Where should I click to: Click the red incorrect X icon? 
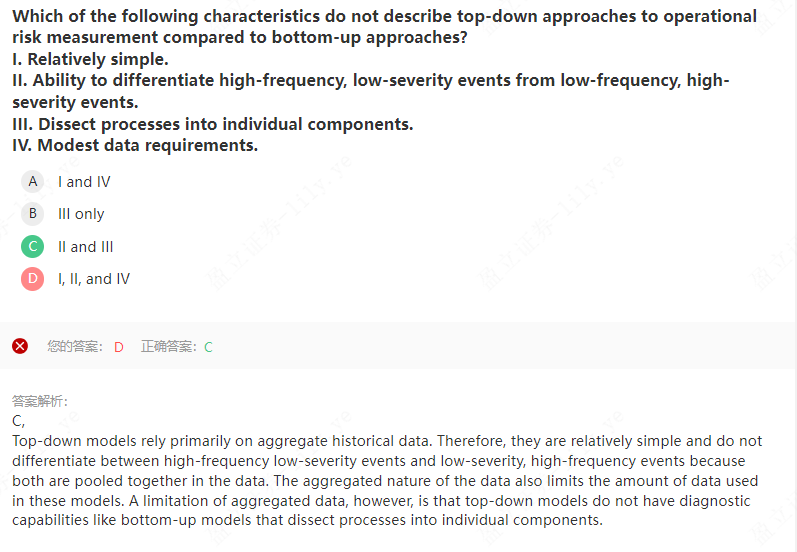point(20,346)
